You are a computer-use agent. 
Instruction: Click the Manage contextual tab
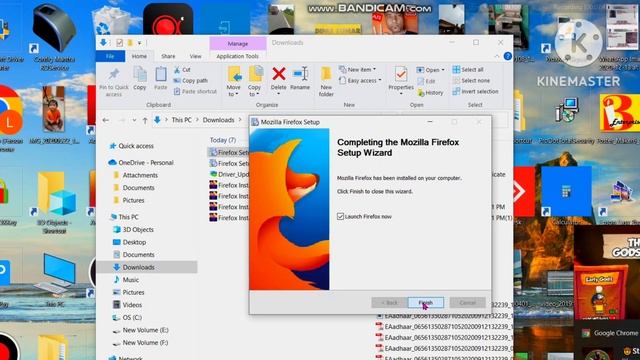click(238, 43)
